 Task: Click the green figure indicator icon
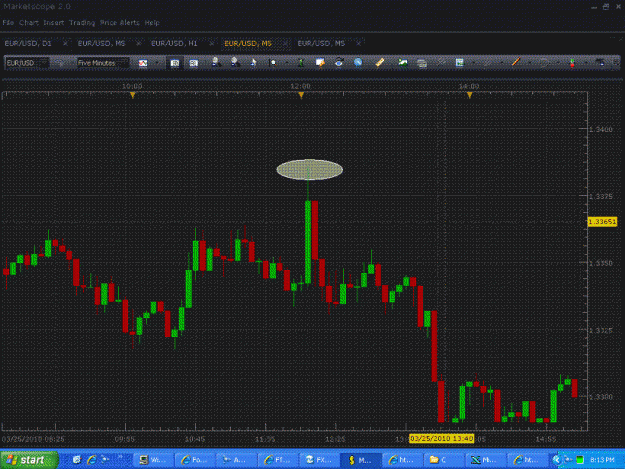[x=301, y=63]
